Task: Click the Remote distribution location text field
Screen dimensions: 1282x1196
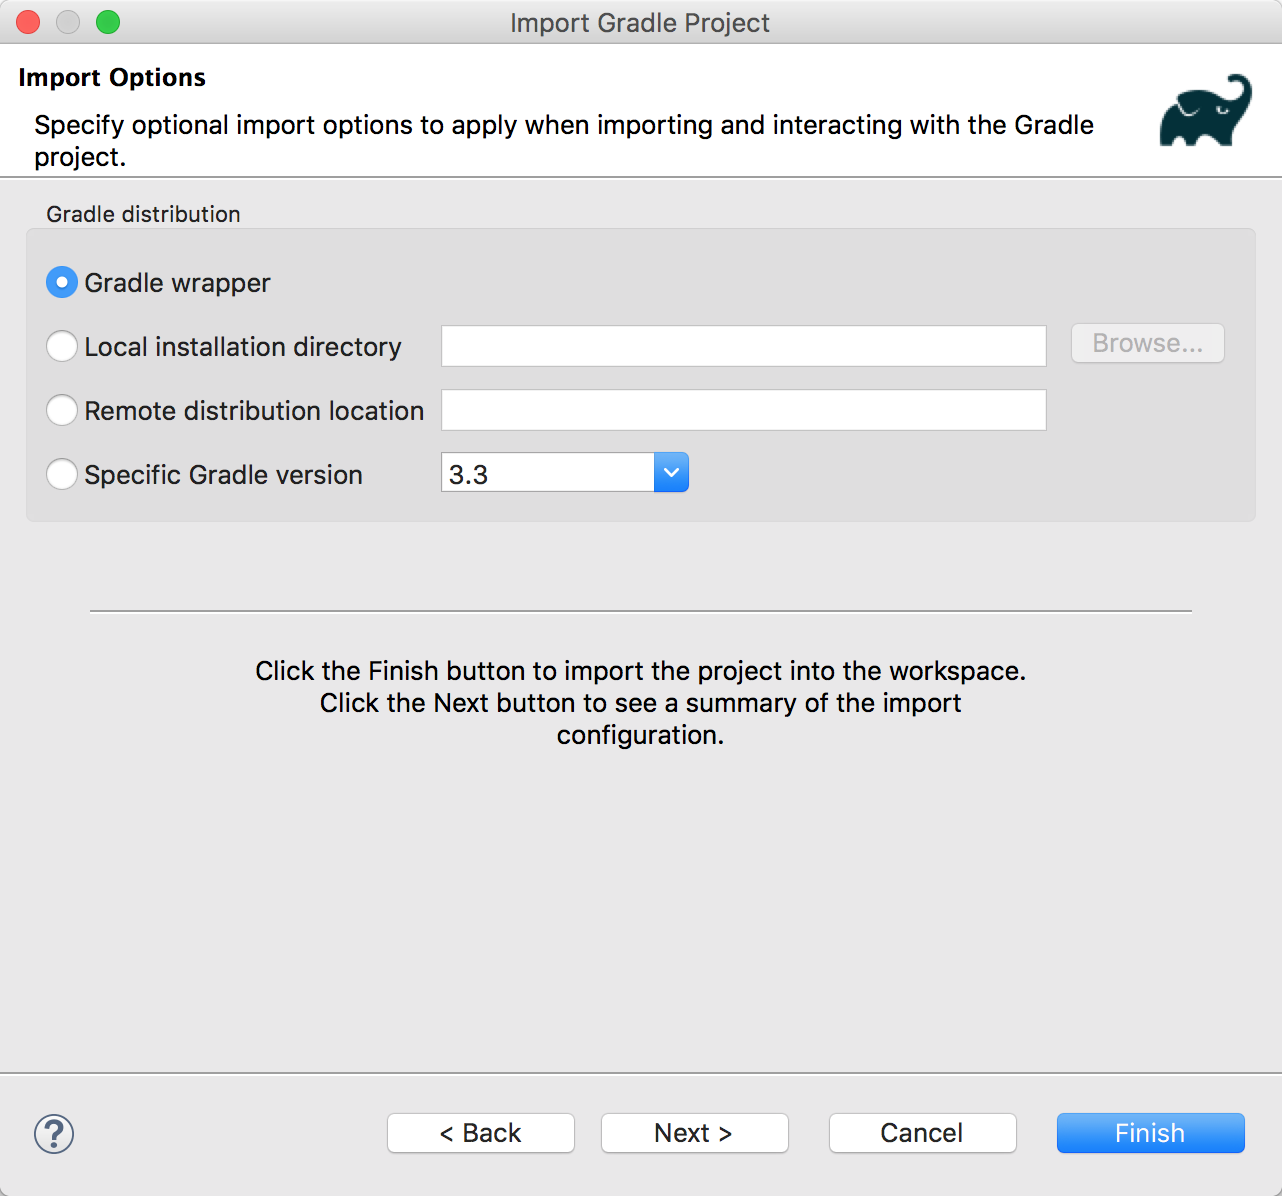Action: click(x=744, y=410)
